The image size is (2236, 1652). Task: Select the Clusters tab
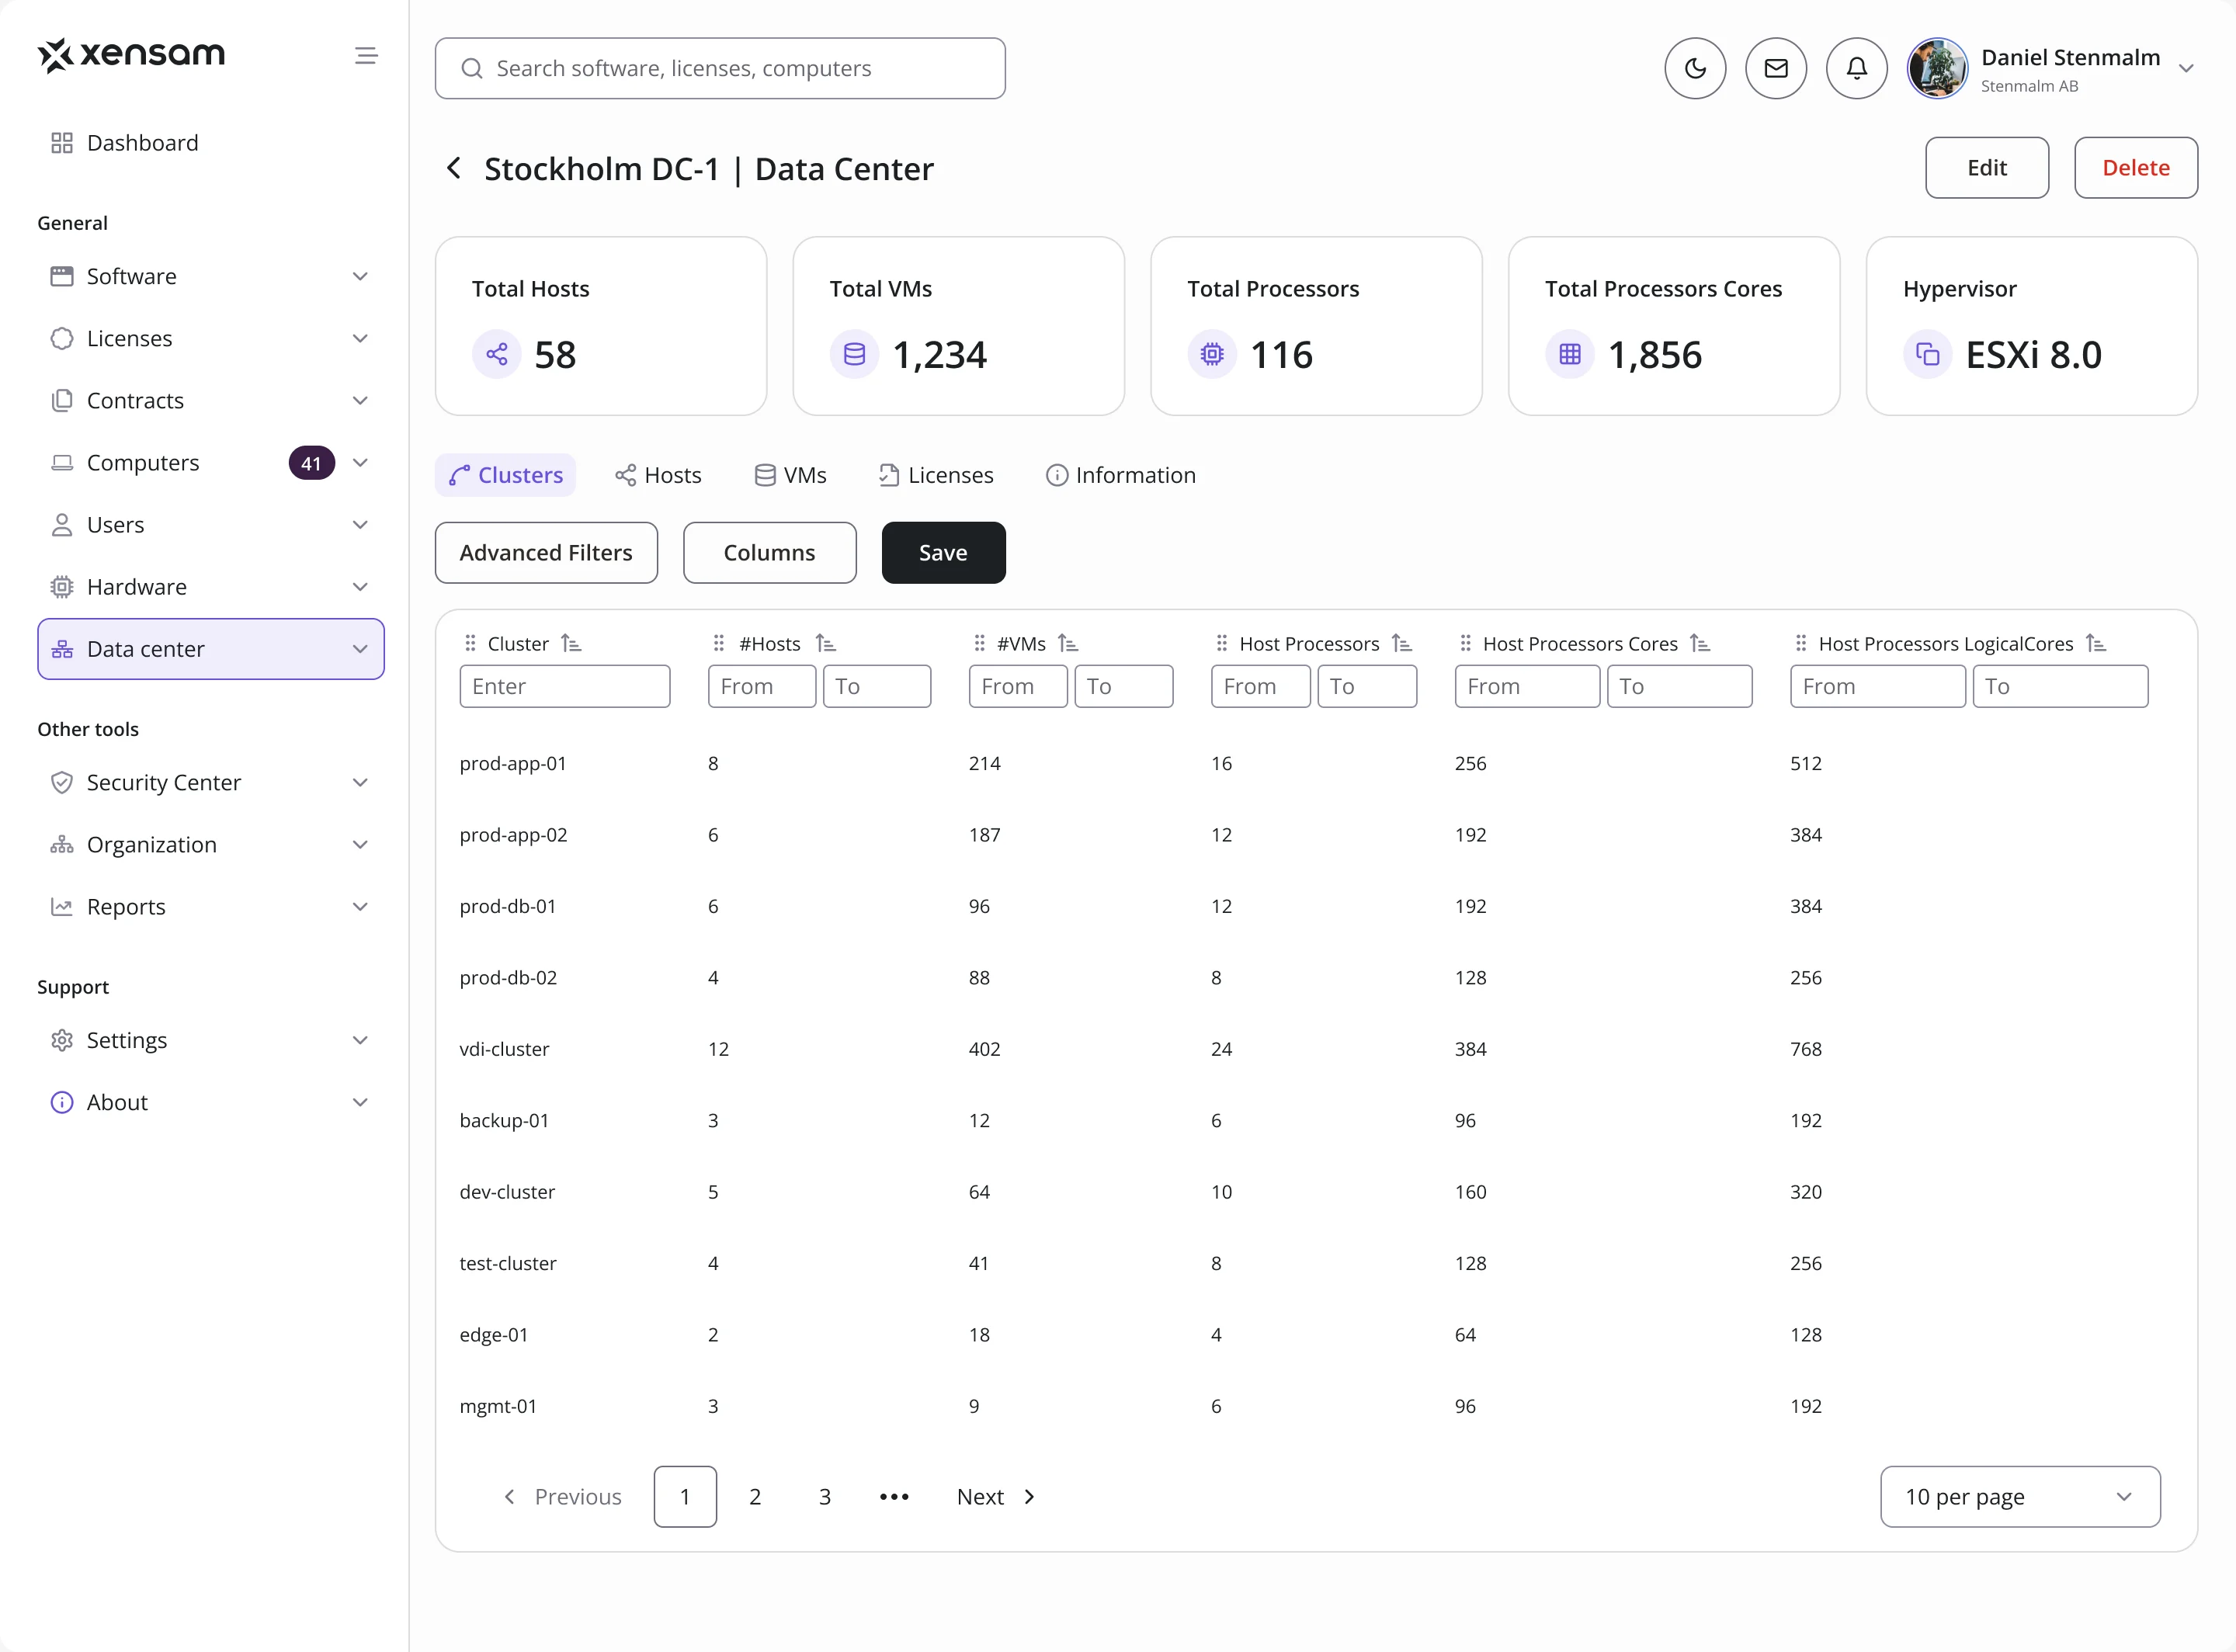point(505,475)
